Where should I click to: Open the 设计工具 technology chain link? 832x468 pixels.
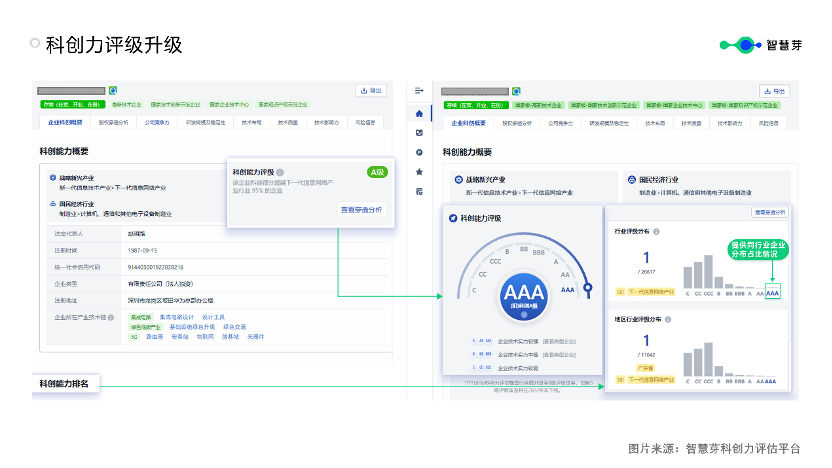coord(213,317)
